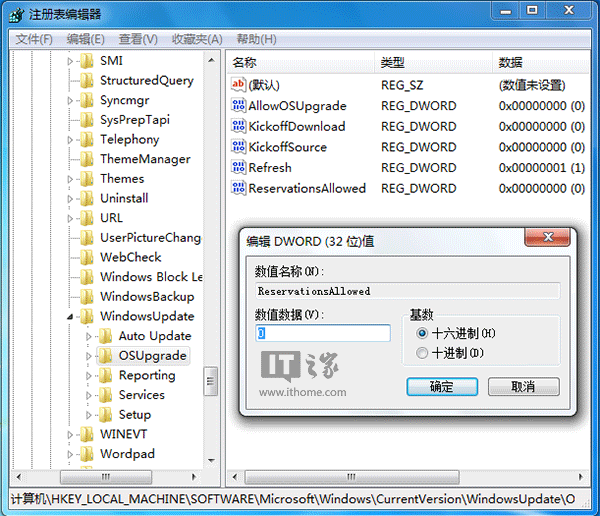Open the 文件(F) menu
The width and height of the screenshot is (600, 516).
35,39
